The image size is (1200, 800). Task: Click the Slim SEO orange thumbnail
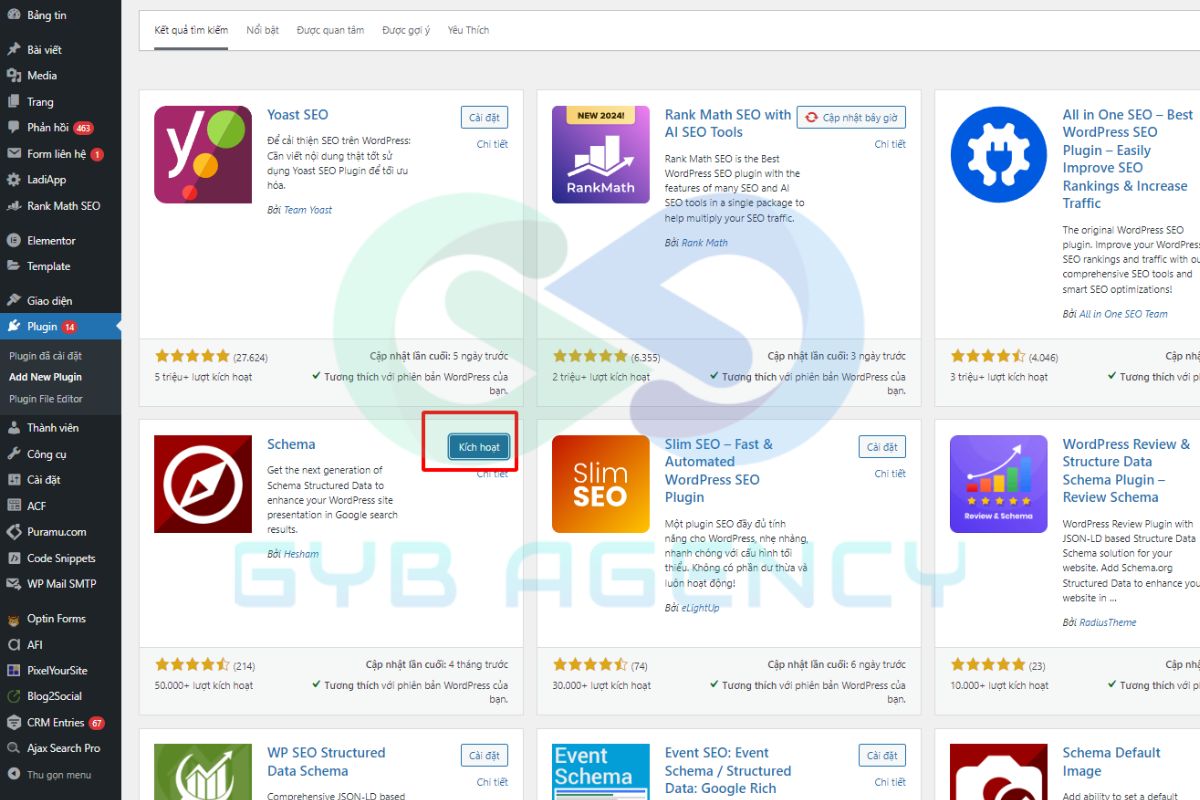[601, 484]
